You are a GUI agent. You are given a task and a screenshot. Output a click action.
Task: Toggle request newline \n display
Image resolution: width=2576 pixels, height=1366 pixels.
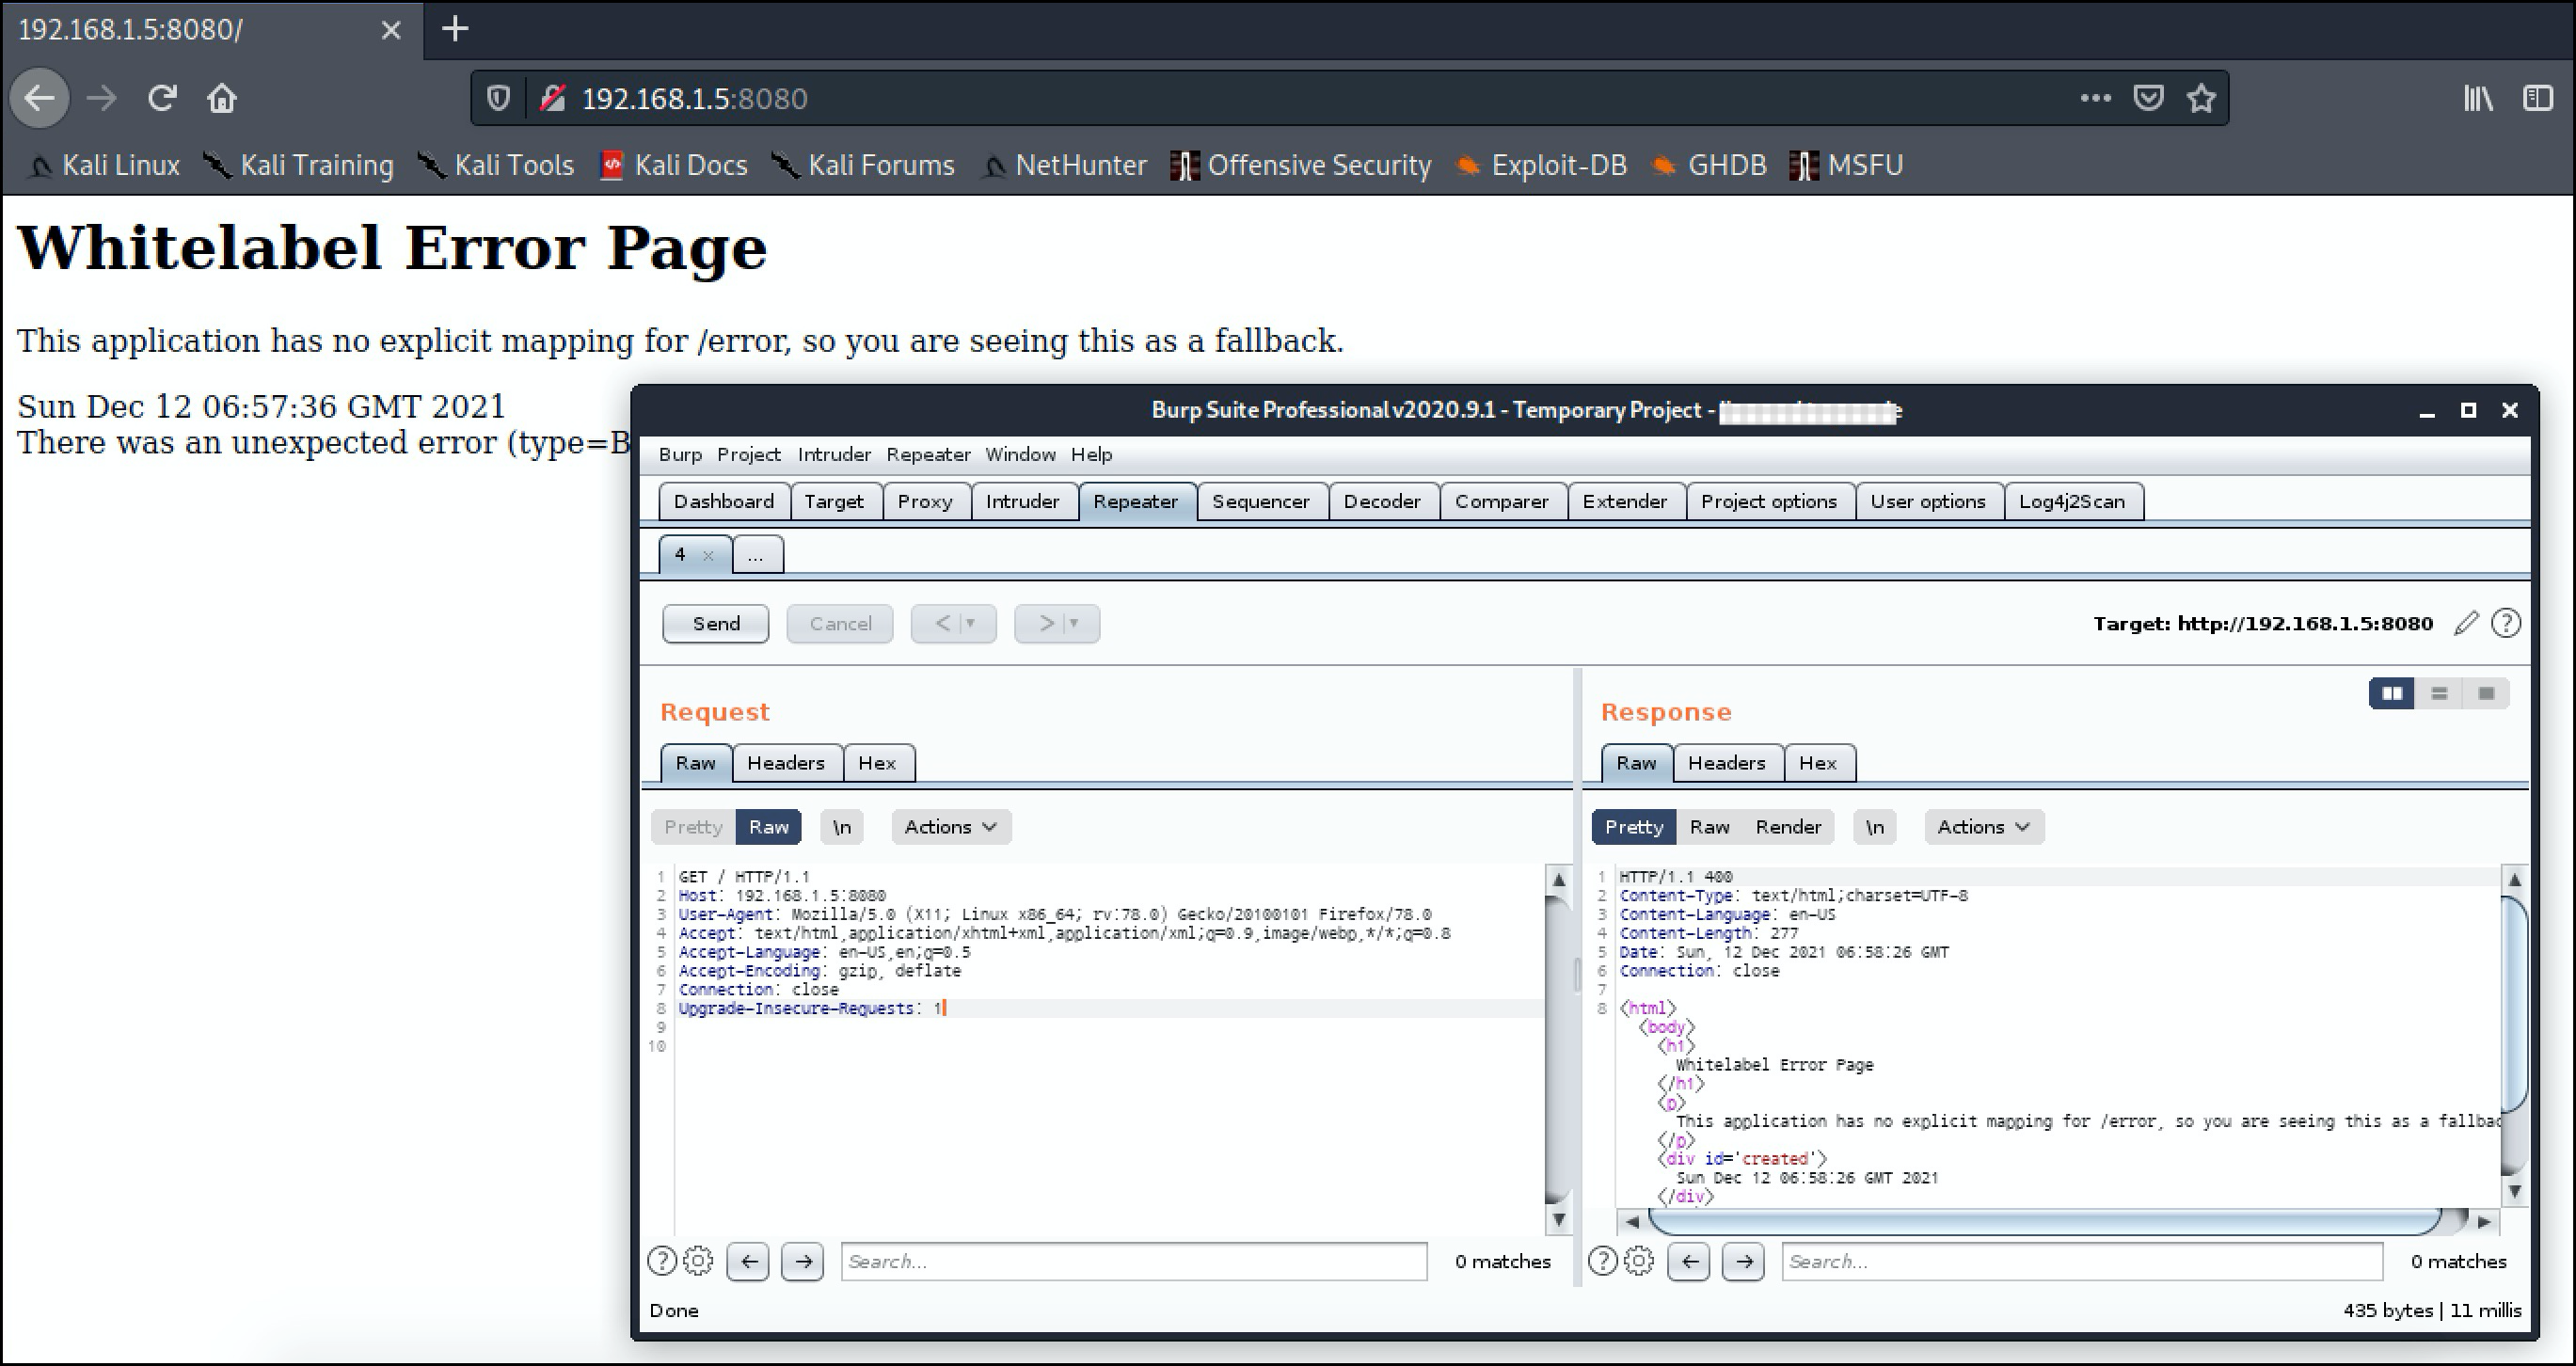842,827
